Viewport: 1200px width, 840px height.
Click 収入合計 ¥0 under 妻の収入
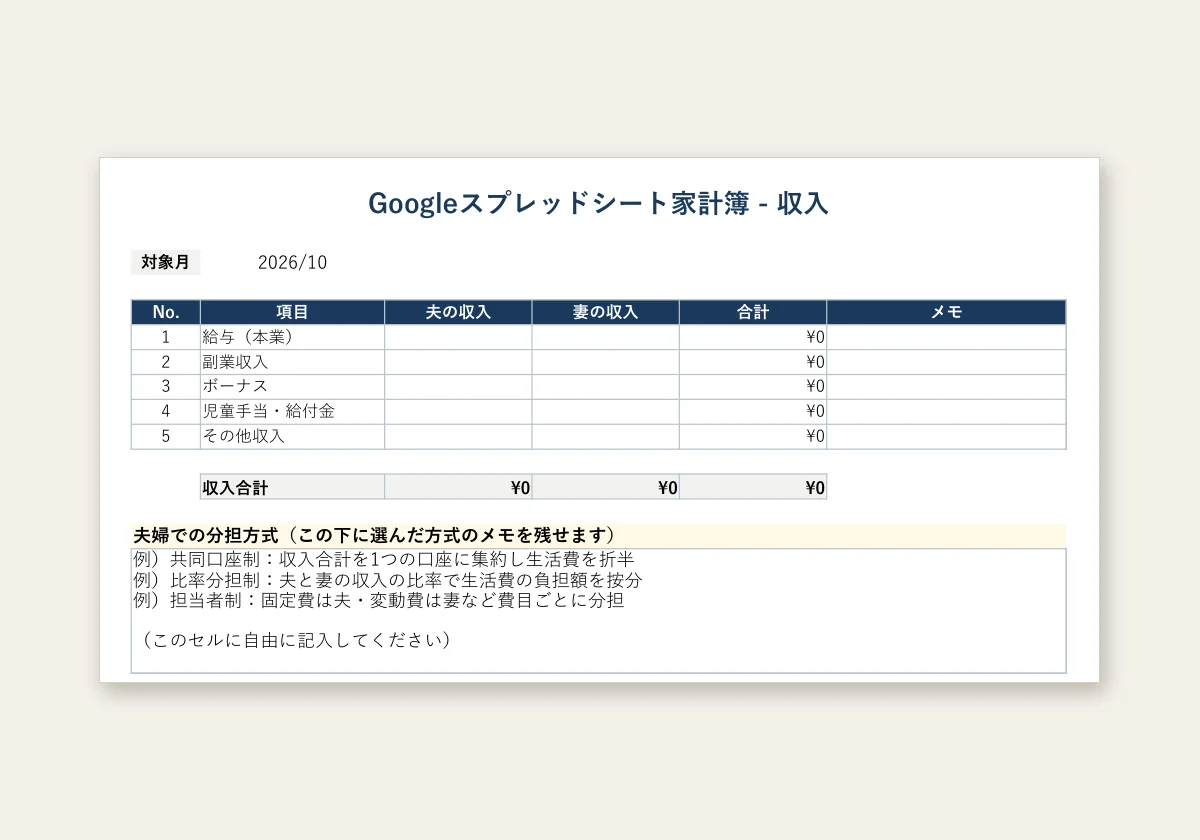(x=605, y=487)
